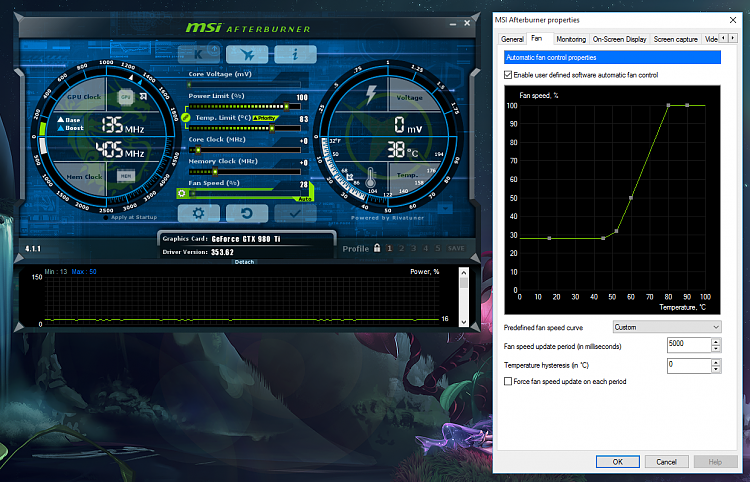Click the Temp Limit slider handle
Image resolution: width=750 pixels, height=482 pixels.
pos(272,128)
